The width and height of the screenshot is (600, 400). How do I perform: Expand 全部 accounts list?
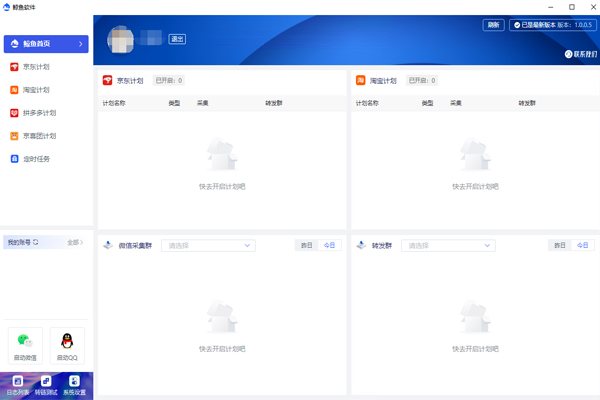coord(75,242)
